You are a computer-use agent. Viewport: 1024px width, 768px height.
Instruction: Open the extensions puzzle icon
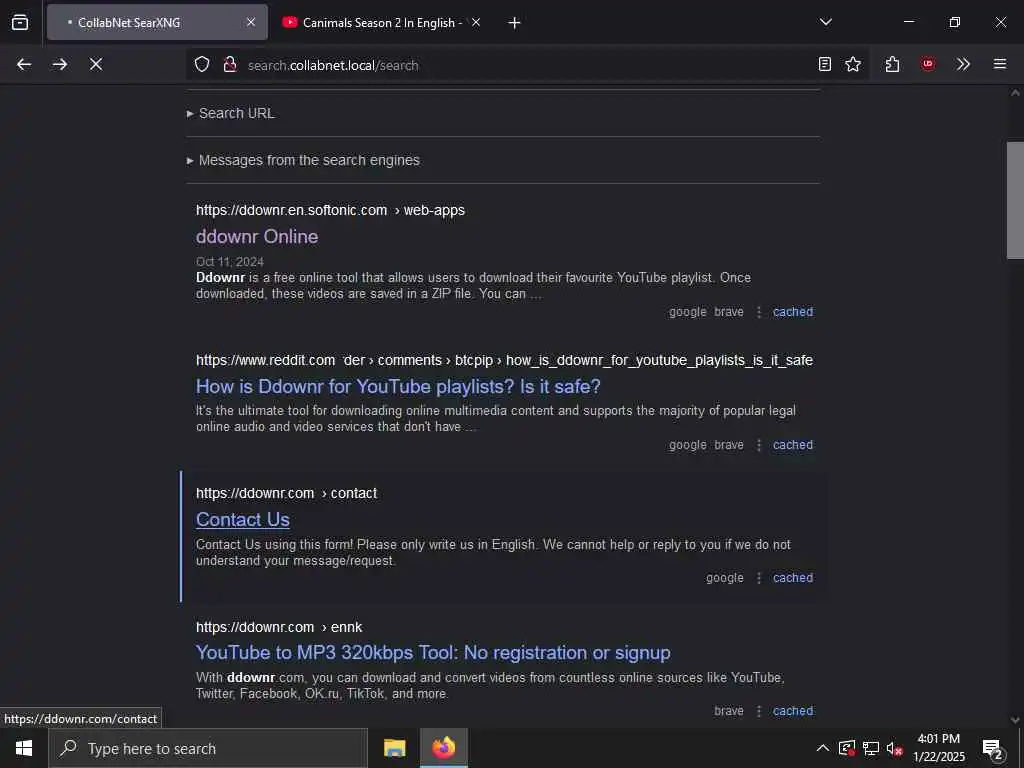pyautogui.click(x=893, y=64)
